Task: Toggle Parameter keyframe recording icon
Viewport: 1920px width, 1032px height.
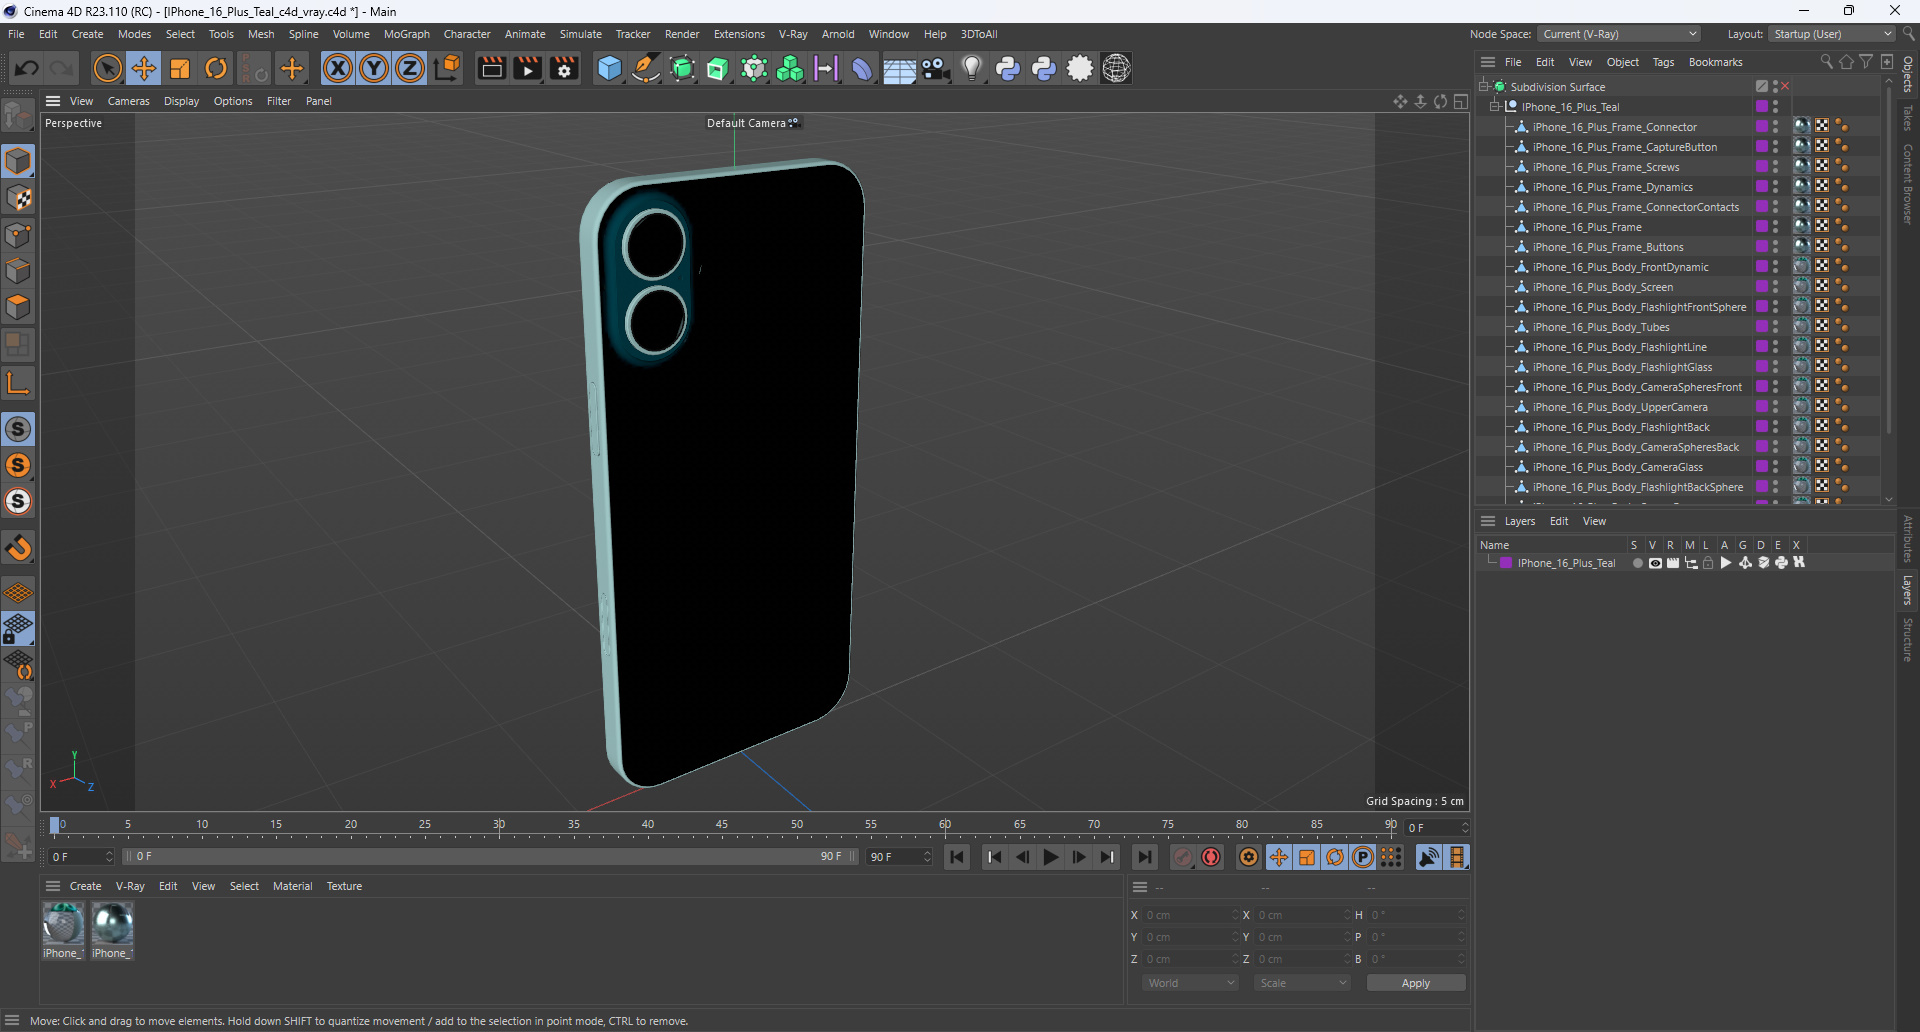Action: coord(1363,857)
